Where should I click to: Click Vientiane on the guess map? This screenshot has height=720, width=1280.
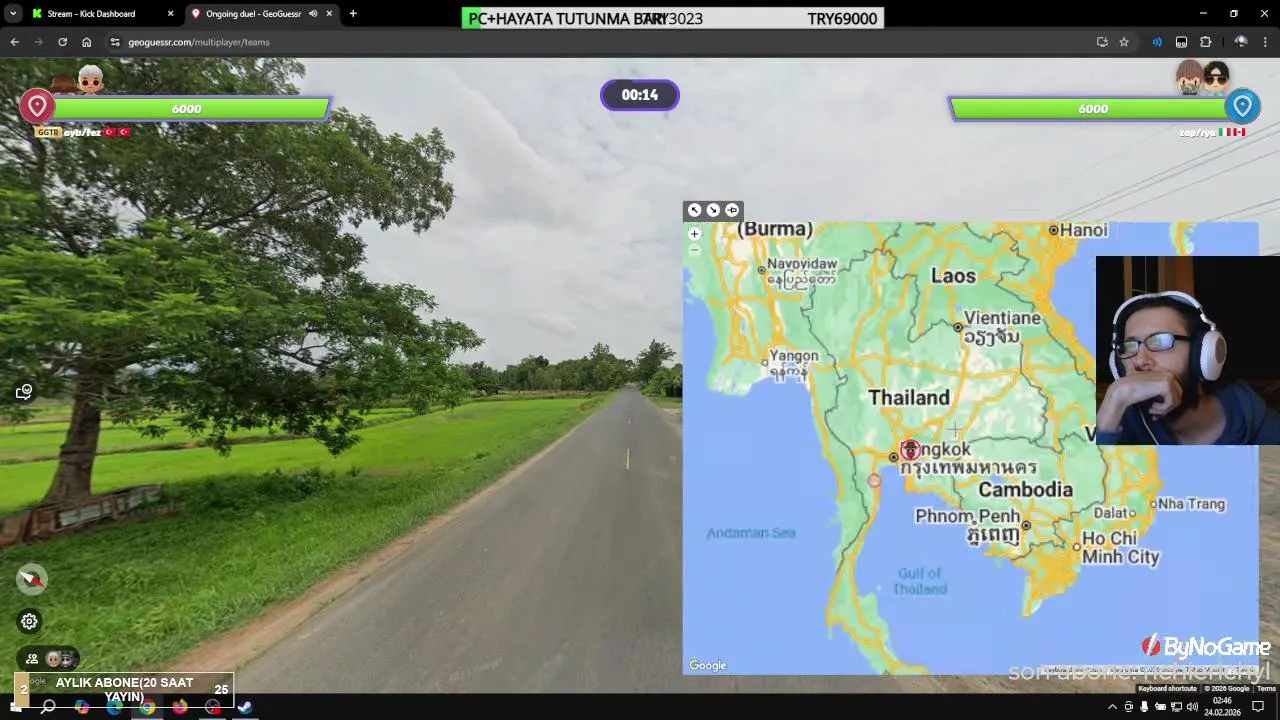point(1002,318)
